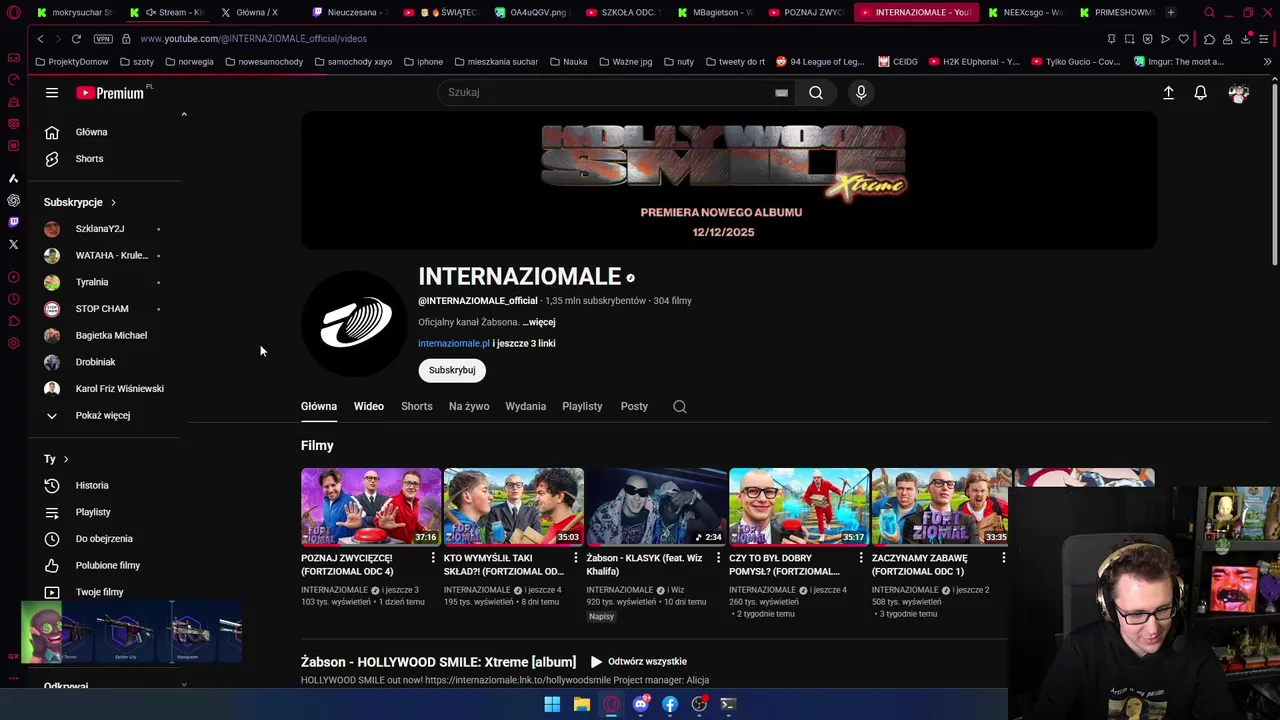
Task: Open the internaziomale.pl link
Action: [454, 344]
